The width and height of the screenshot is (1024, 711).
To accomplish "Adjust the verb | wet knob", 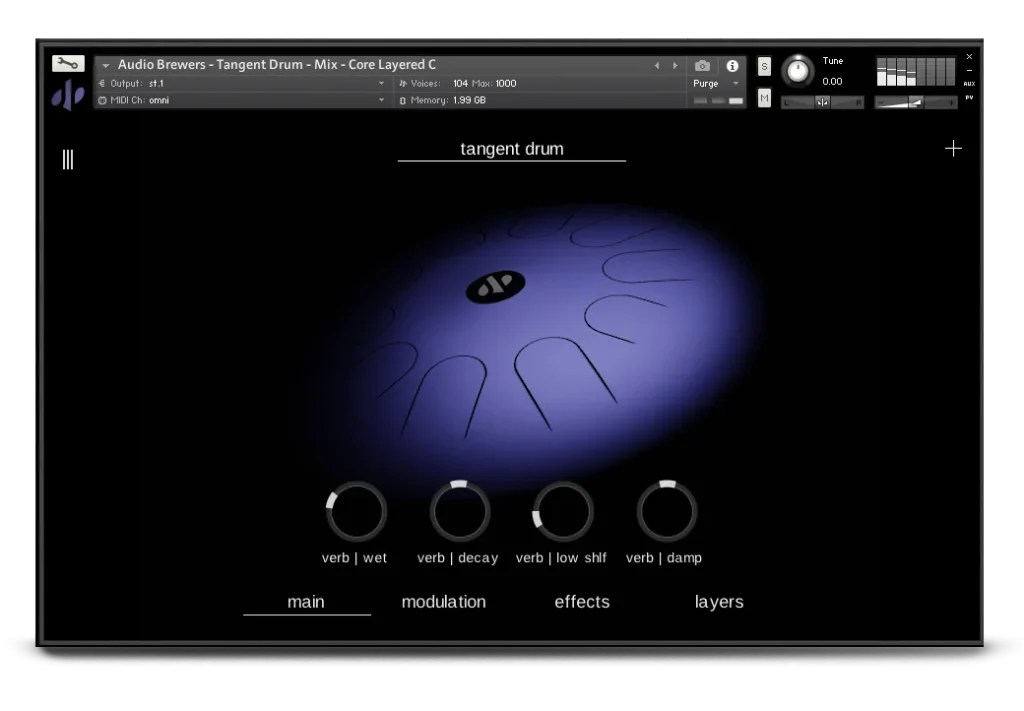I will (x=356, y=512).
